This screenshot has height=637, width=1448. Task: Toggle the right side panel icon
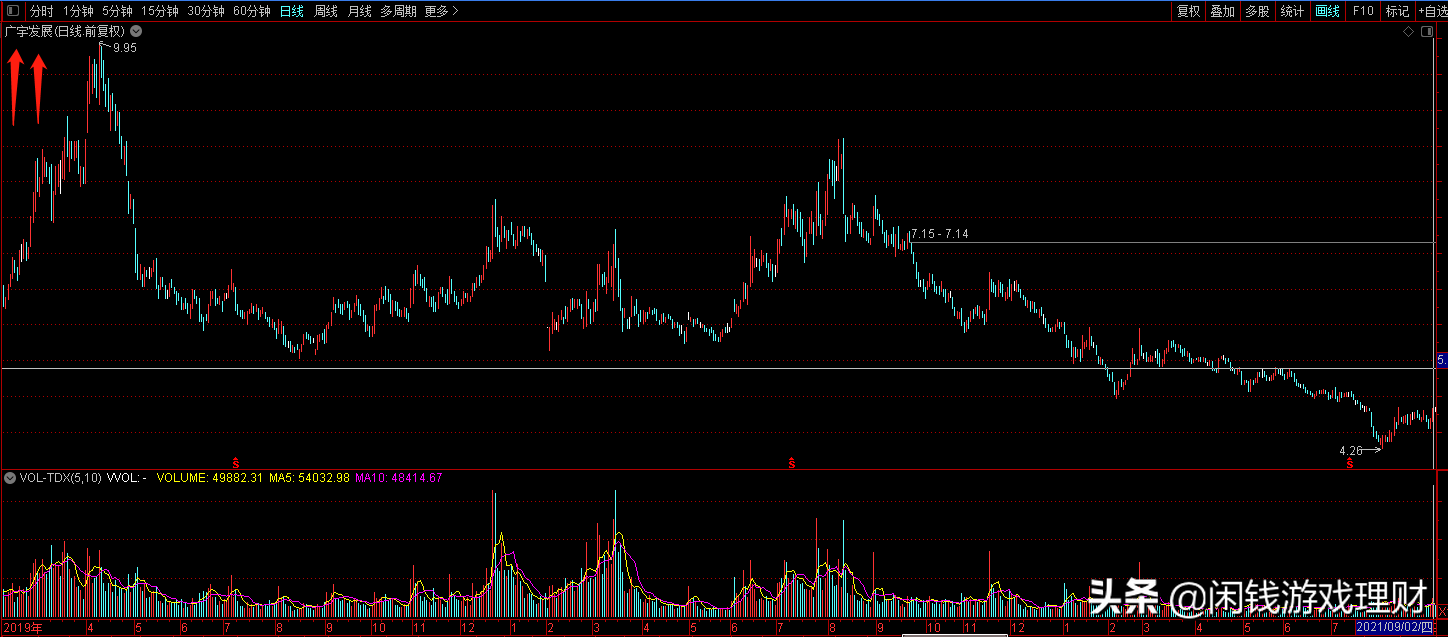click(x=1425, y=32)
